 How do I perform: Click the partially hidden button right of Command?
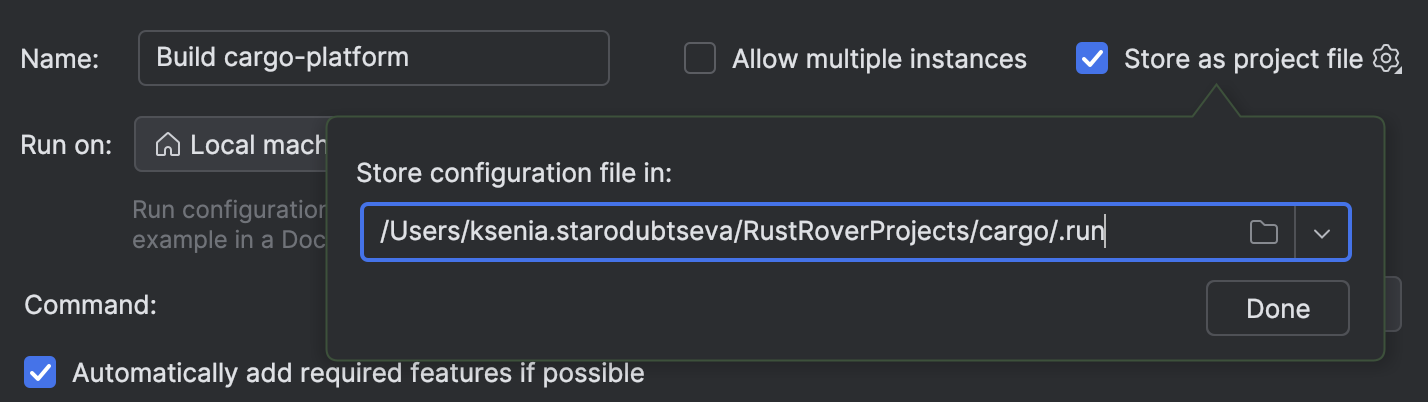coord(1393,305)
